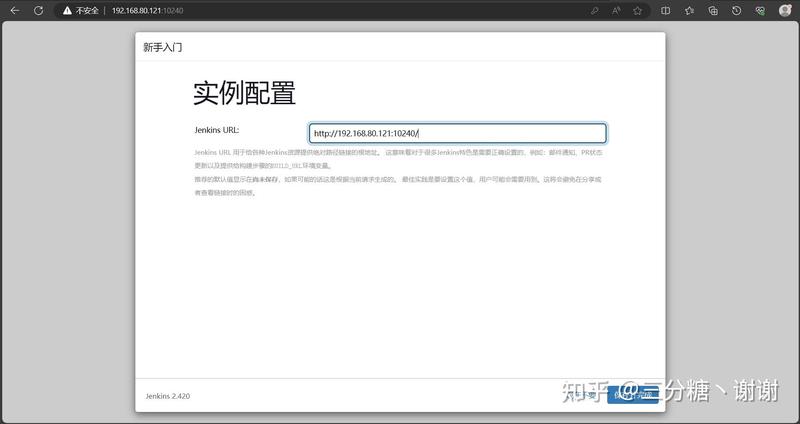Viewport: 800px width, 424px height.
Task: Add this page to favorites star
Action: (637, 10)
